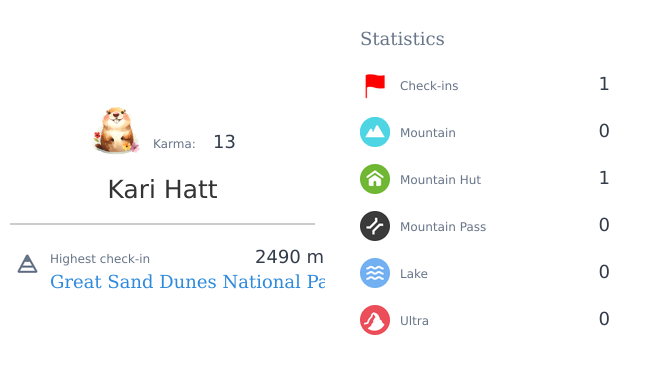
Task: Click the Mountain Hut count of 1
Action: click(604, 178)
